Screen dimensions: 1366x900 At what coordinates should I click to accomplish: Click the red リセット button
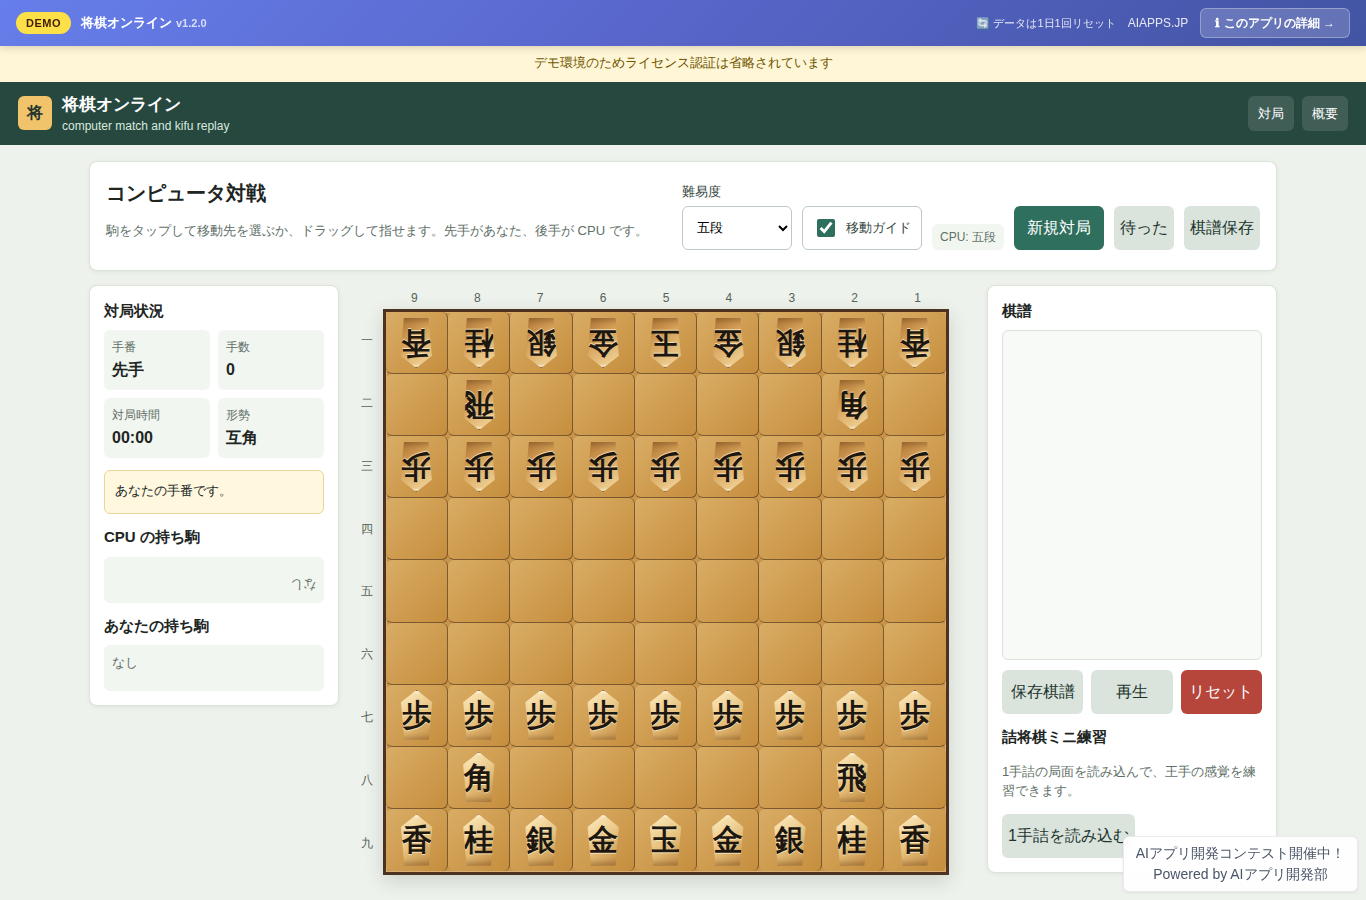tap(1221, 692)
